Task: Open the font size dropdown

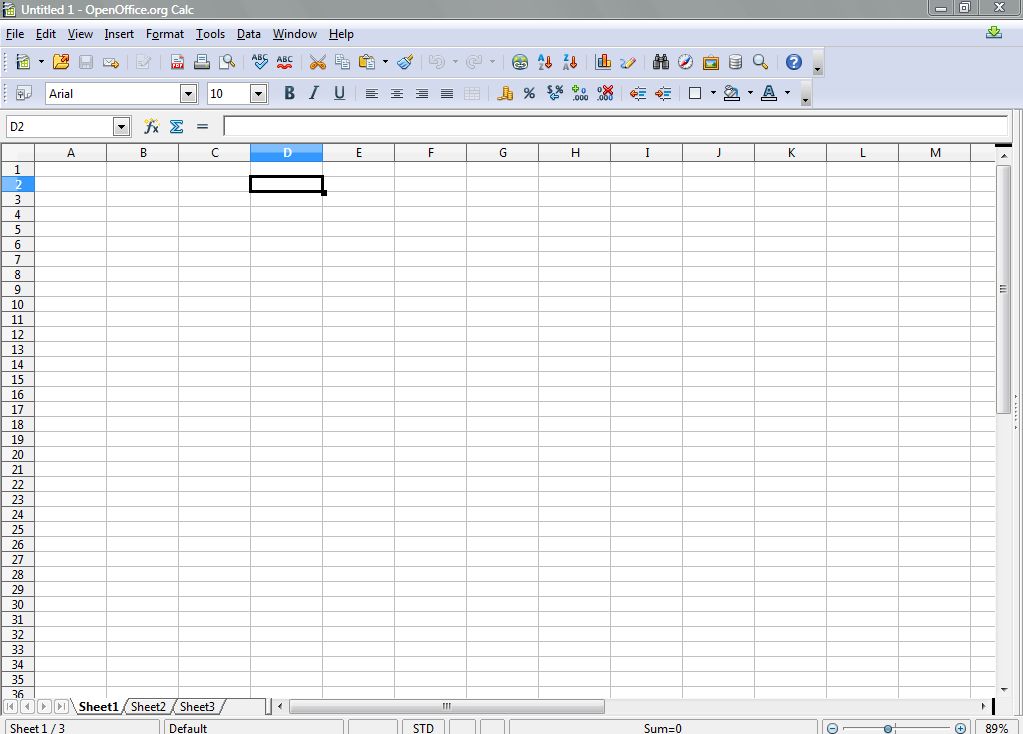Action: click(x=258, y=93)
